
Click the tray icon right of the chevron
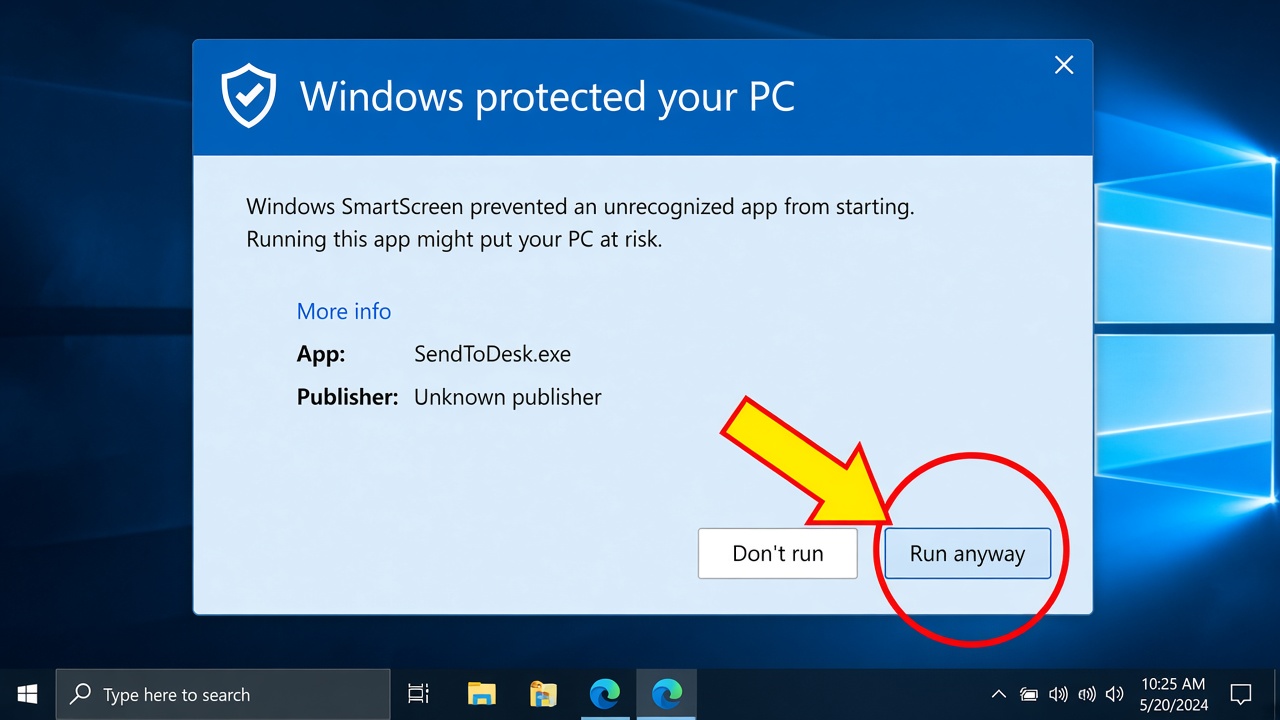click(x=1029, y=694)
